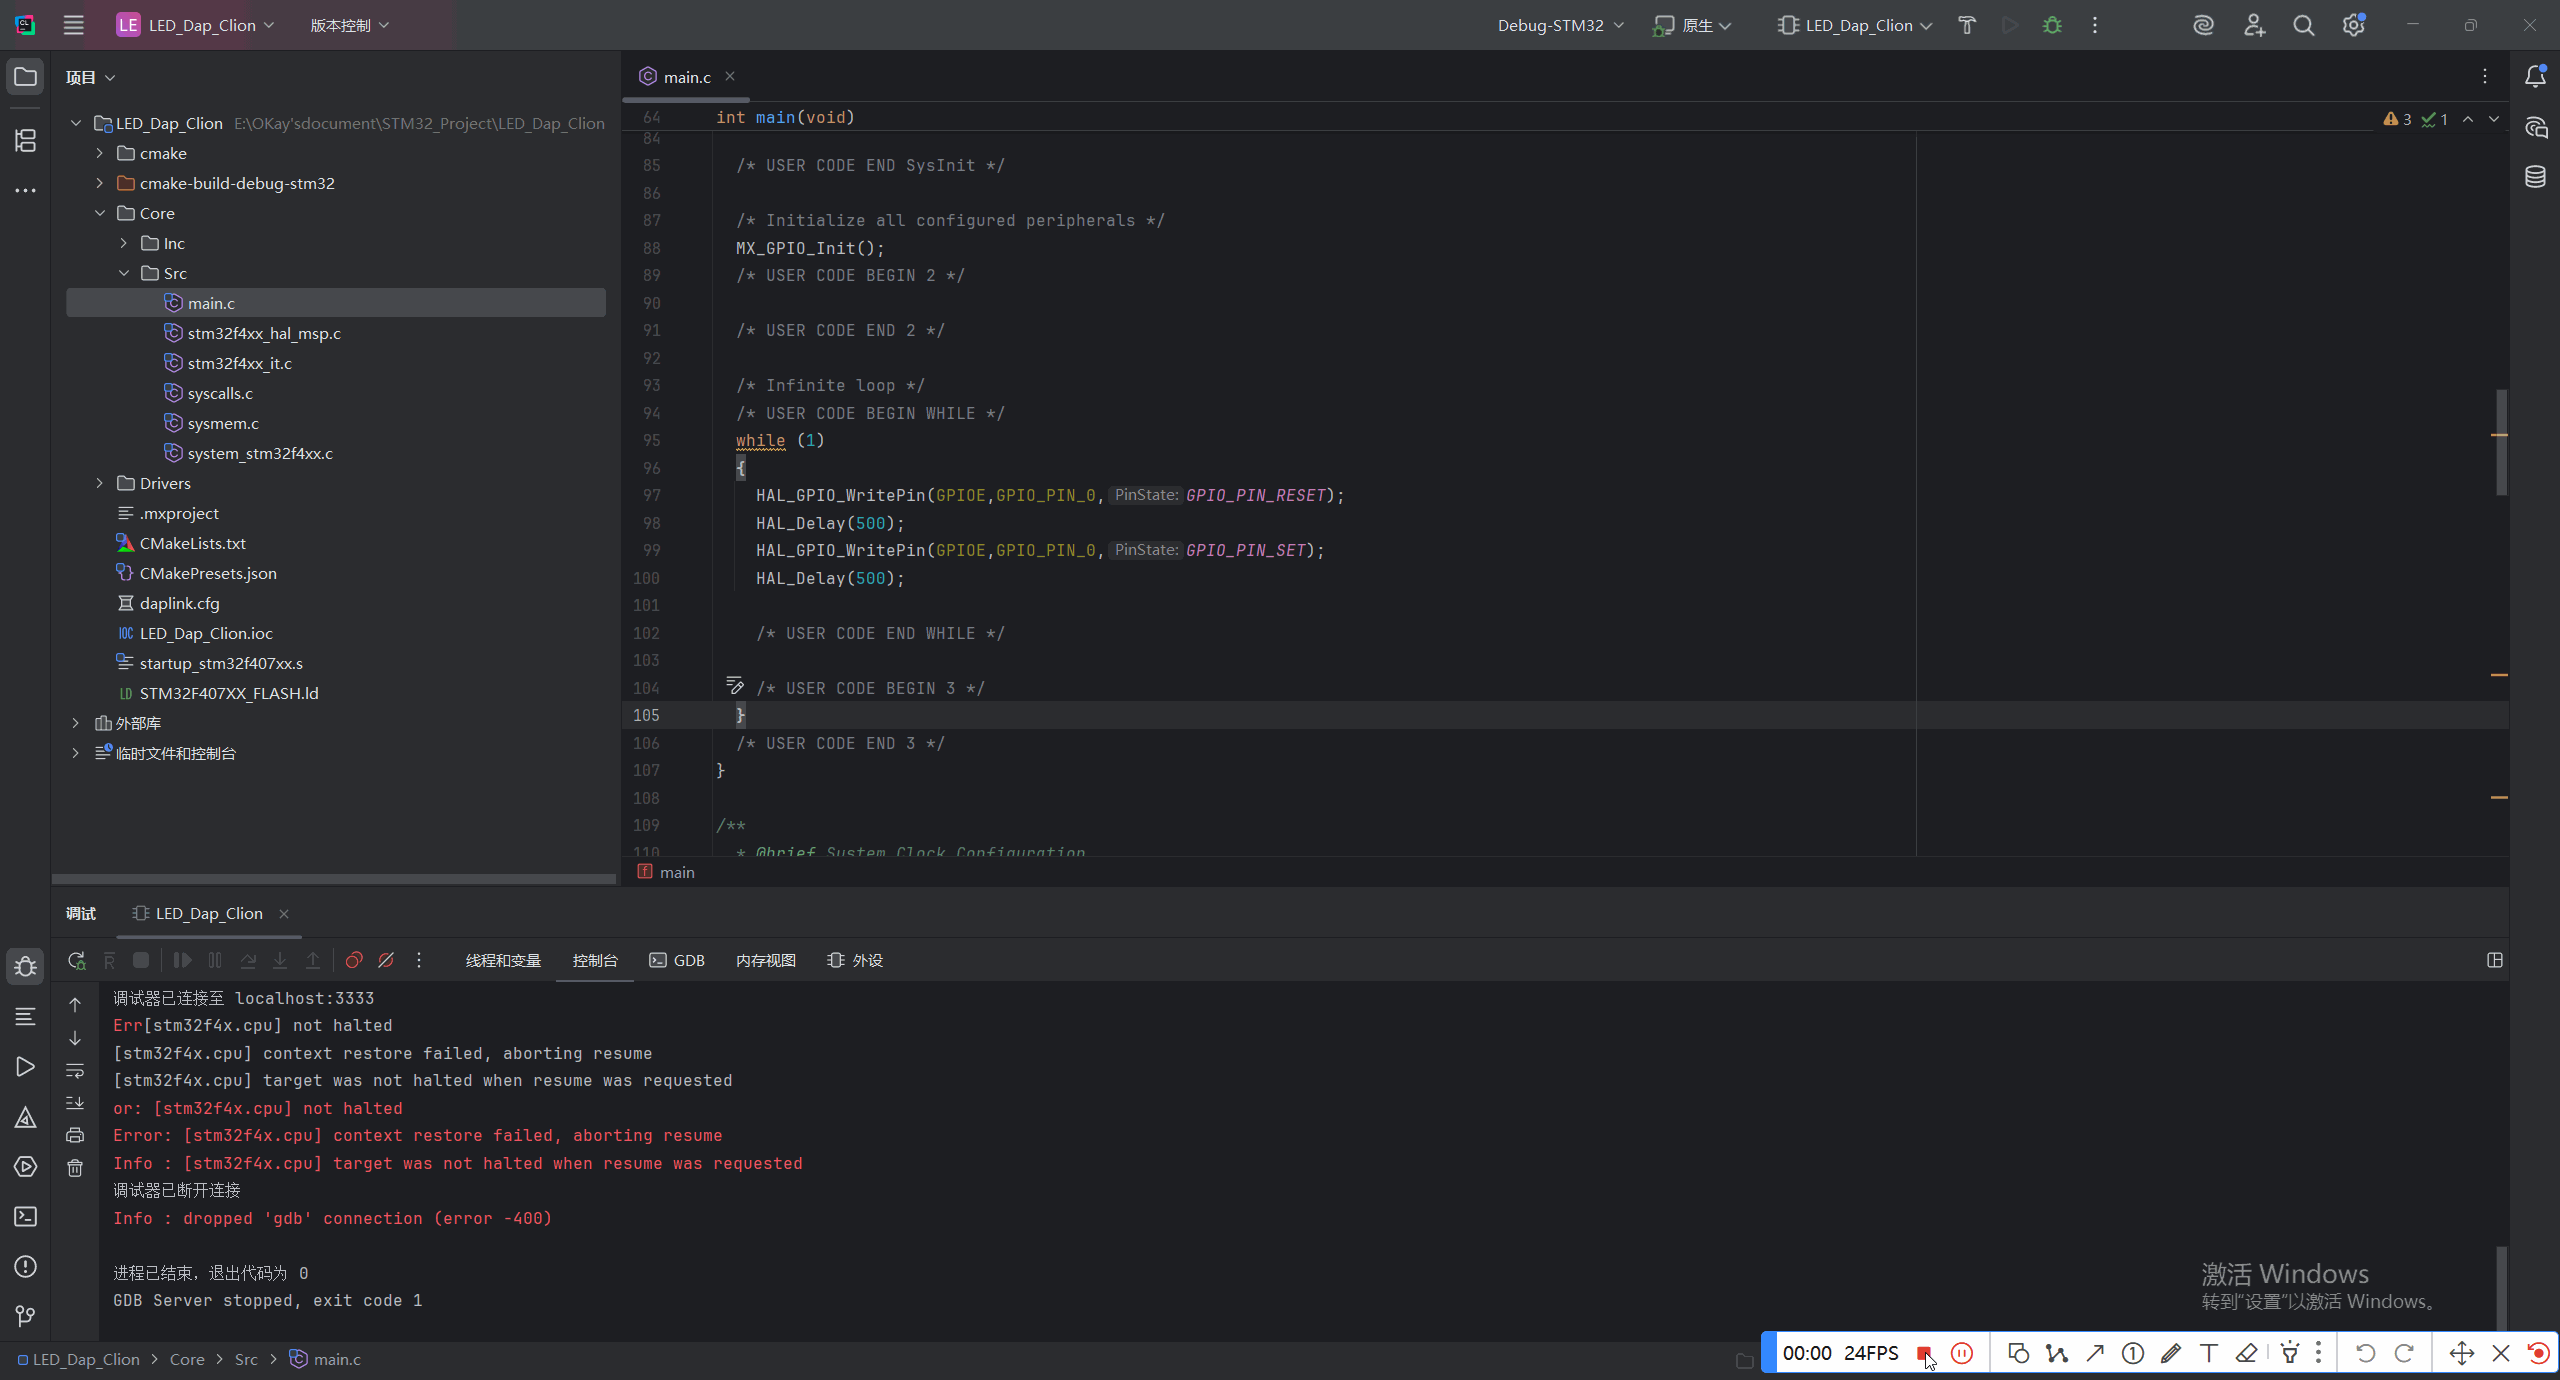Open Terminal tool window
2560x1380 pixels.
[x=26, y=1217]
